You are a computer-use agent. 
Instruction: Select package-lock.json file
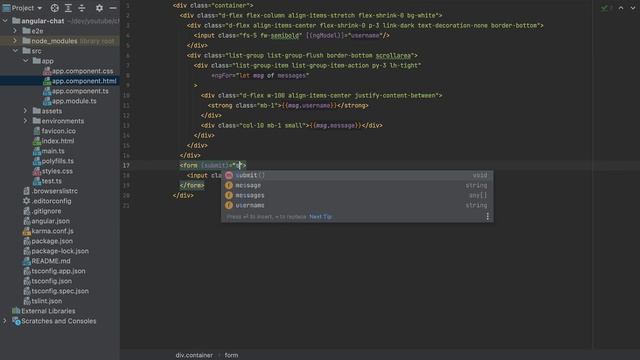pos(56,251)
